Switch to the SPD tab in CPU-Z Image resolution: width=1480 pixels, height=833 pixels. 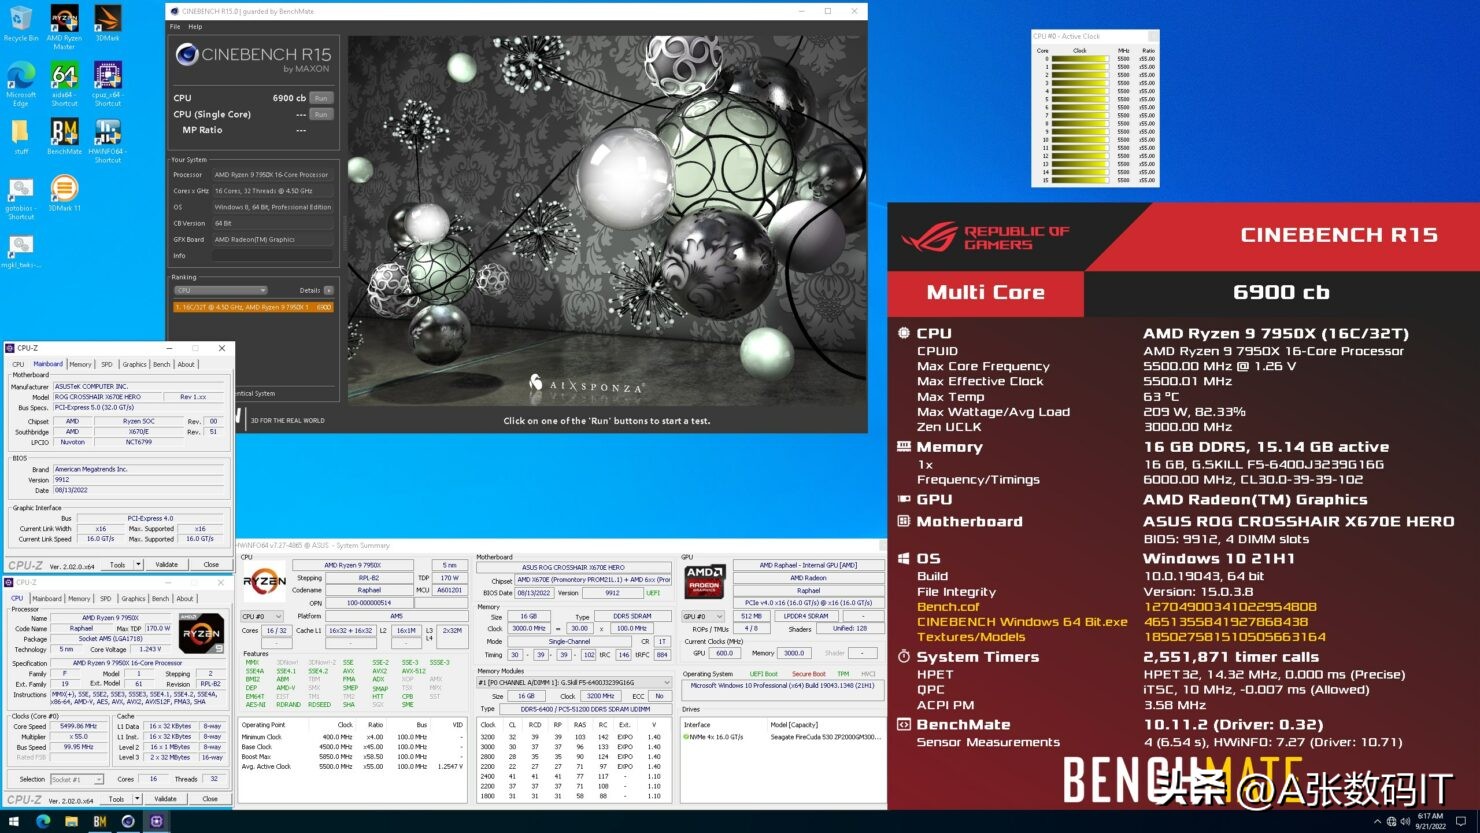(x=107, y=364)
